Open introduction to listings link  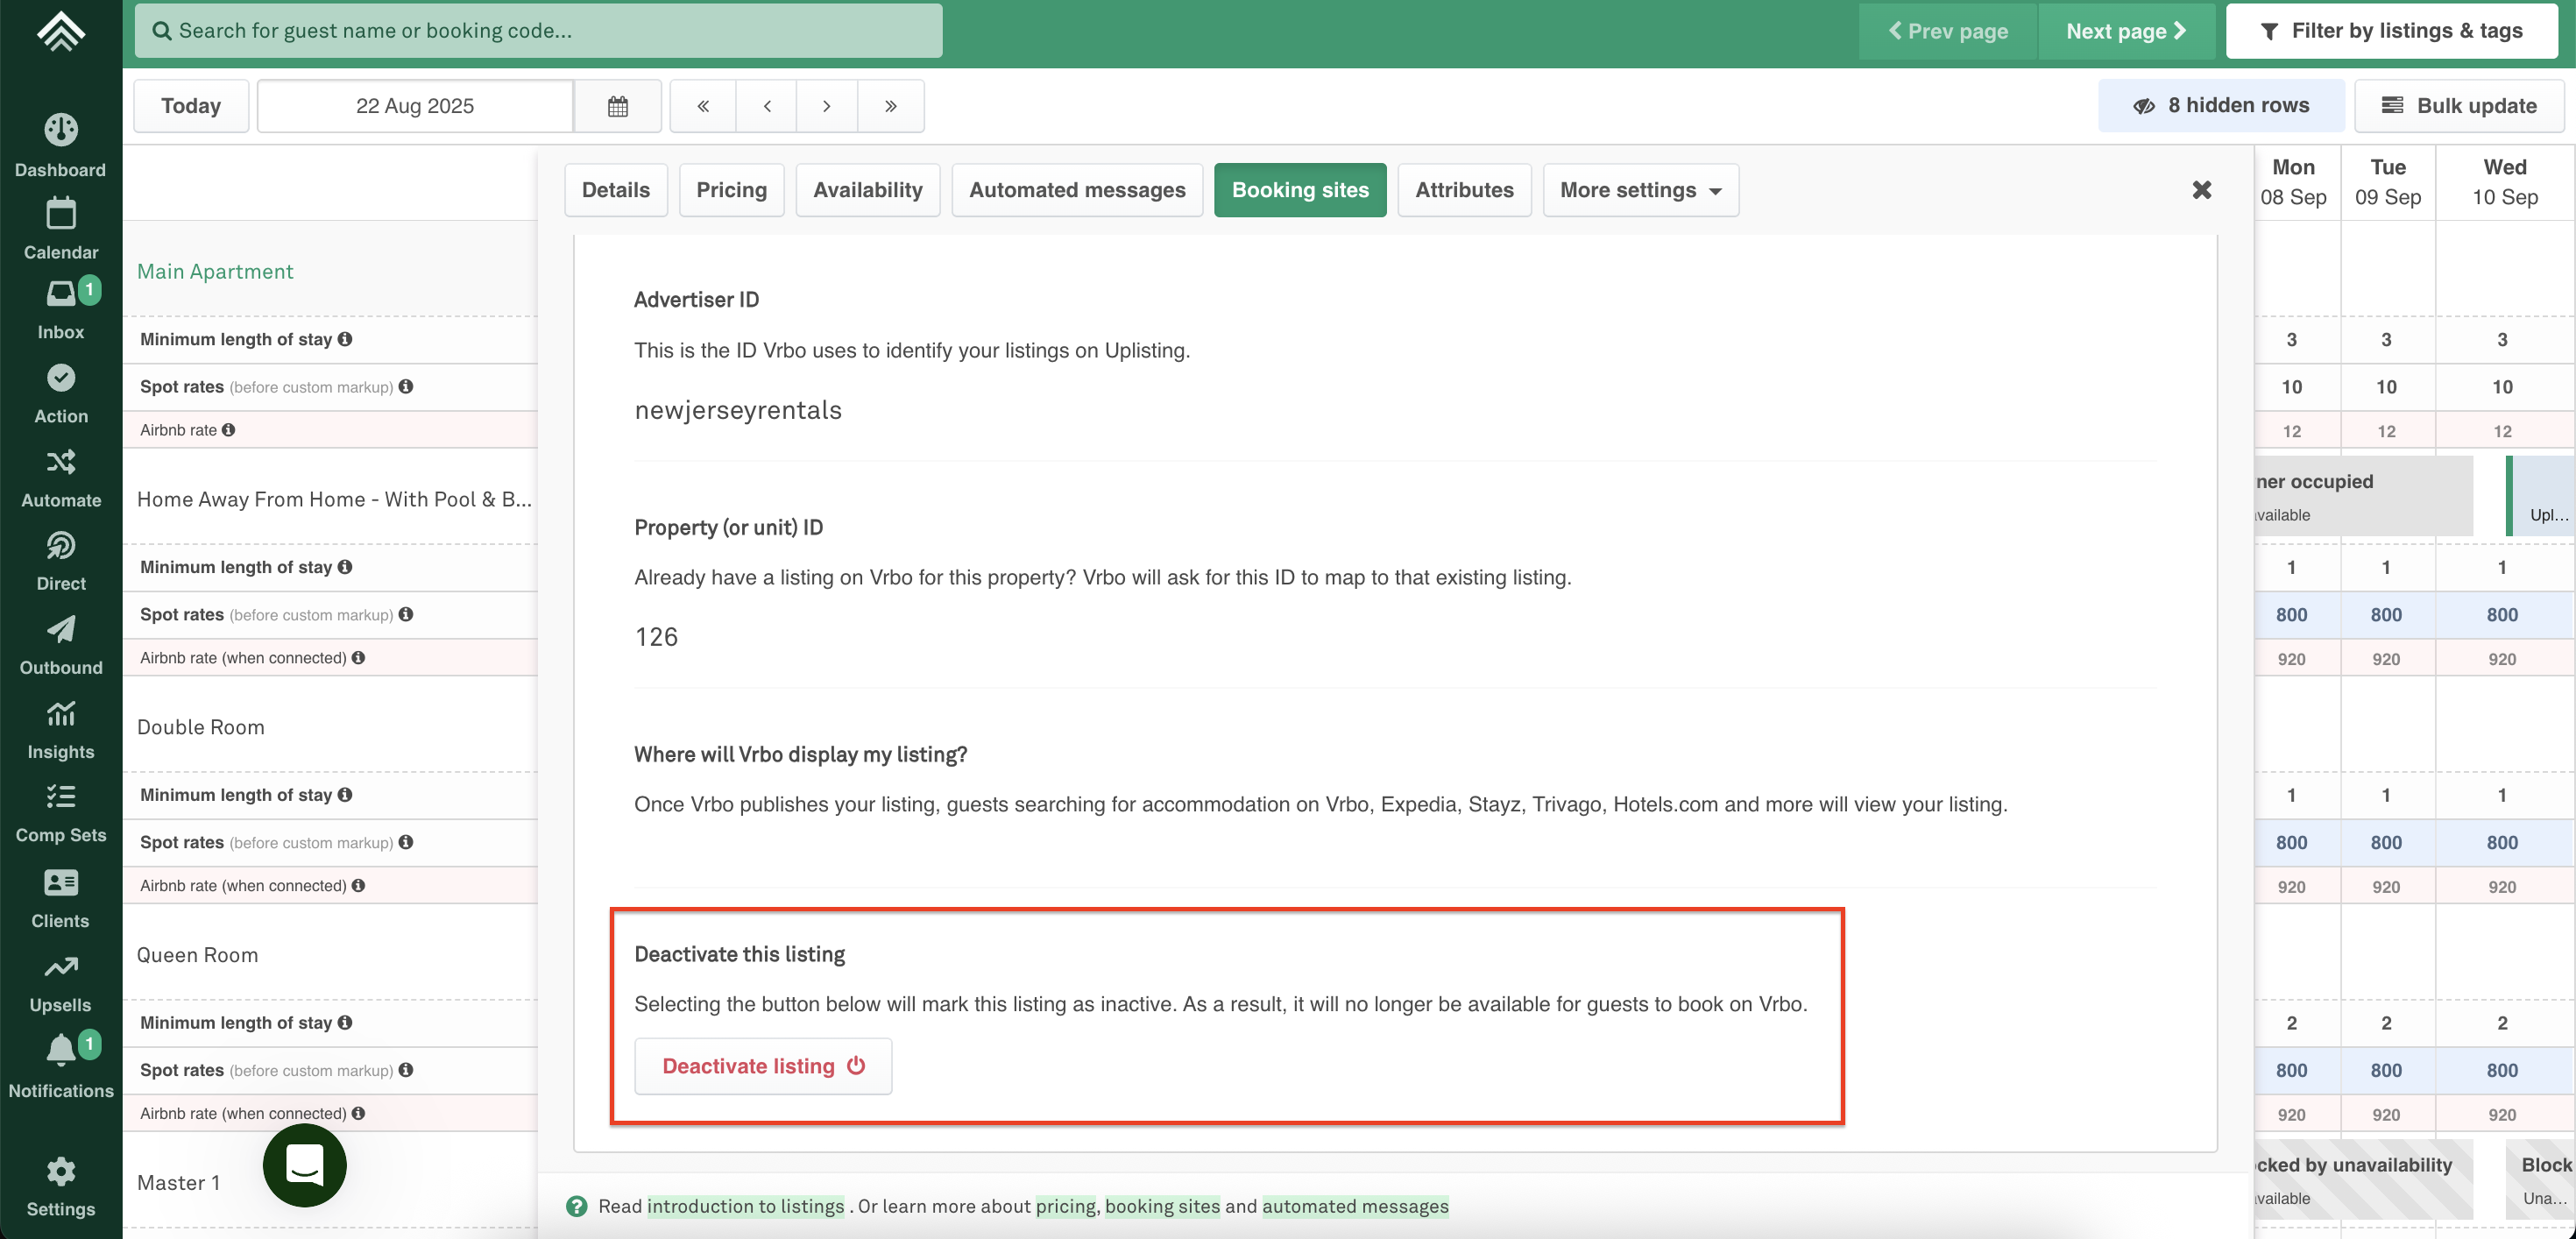tap(745, 1206)
